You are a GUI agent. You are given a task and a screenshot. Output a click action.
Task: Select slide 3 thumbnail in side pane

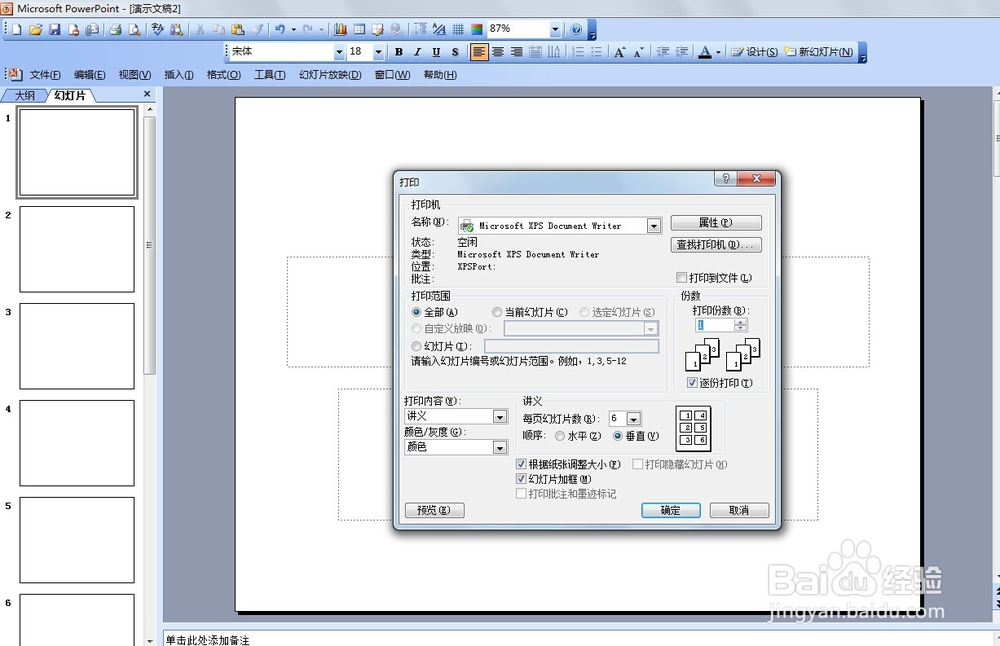pos(77,346)
